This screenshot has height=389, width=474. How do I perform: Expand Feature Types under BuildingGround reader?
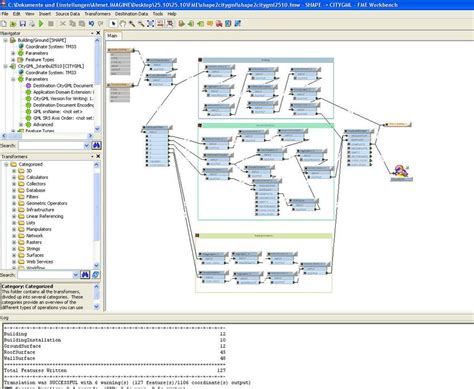click(x=13, y=60)
